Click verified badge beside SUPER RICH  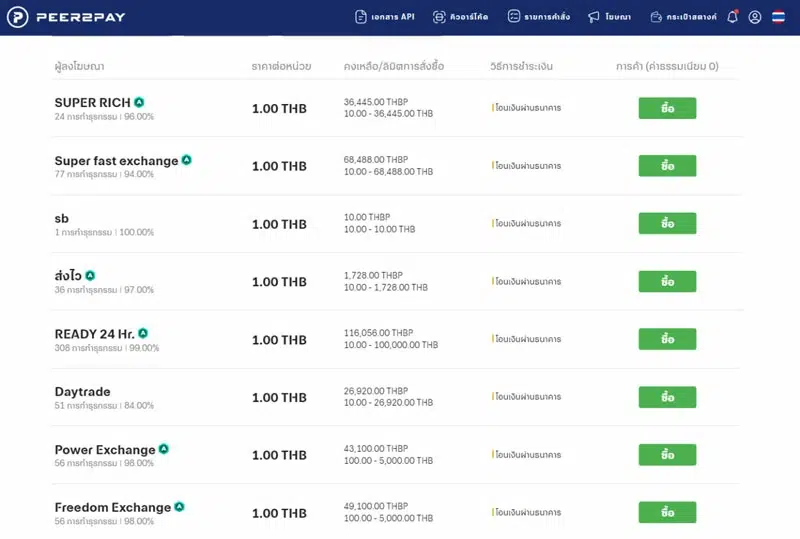coord(139,102)
